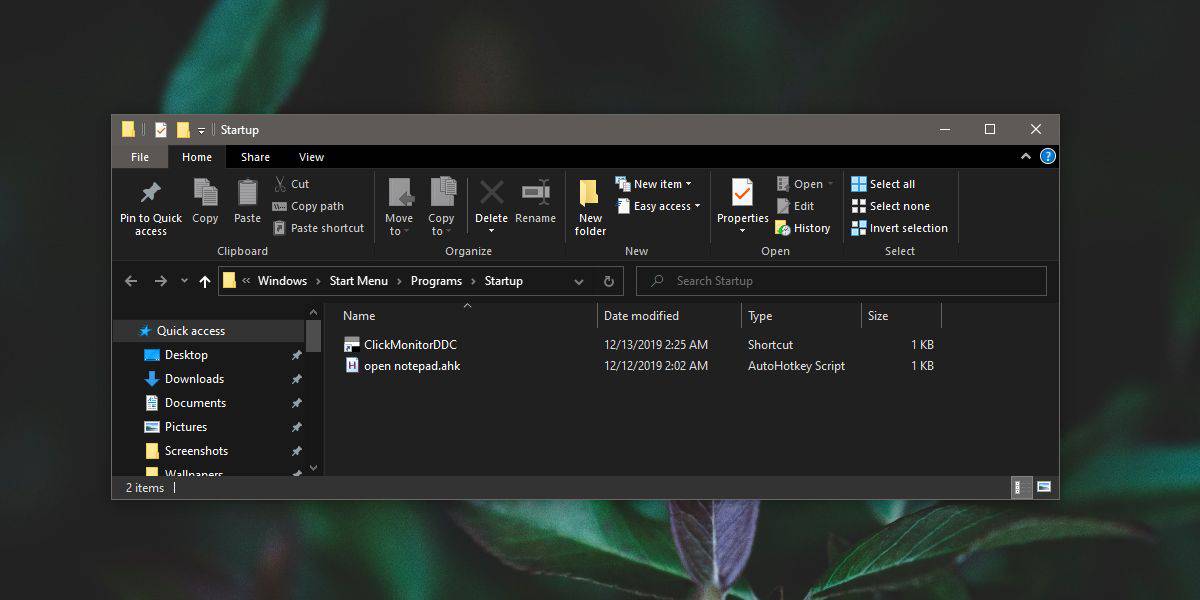Image resolution: width=1200 pixels, height=600 pixels.
Task: Open the Properties icon
Action: tap(742, 194)
